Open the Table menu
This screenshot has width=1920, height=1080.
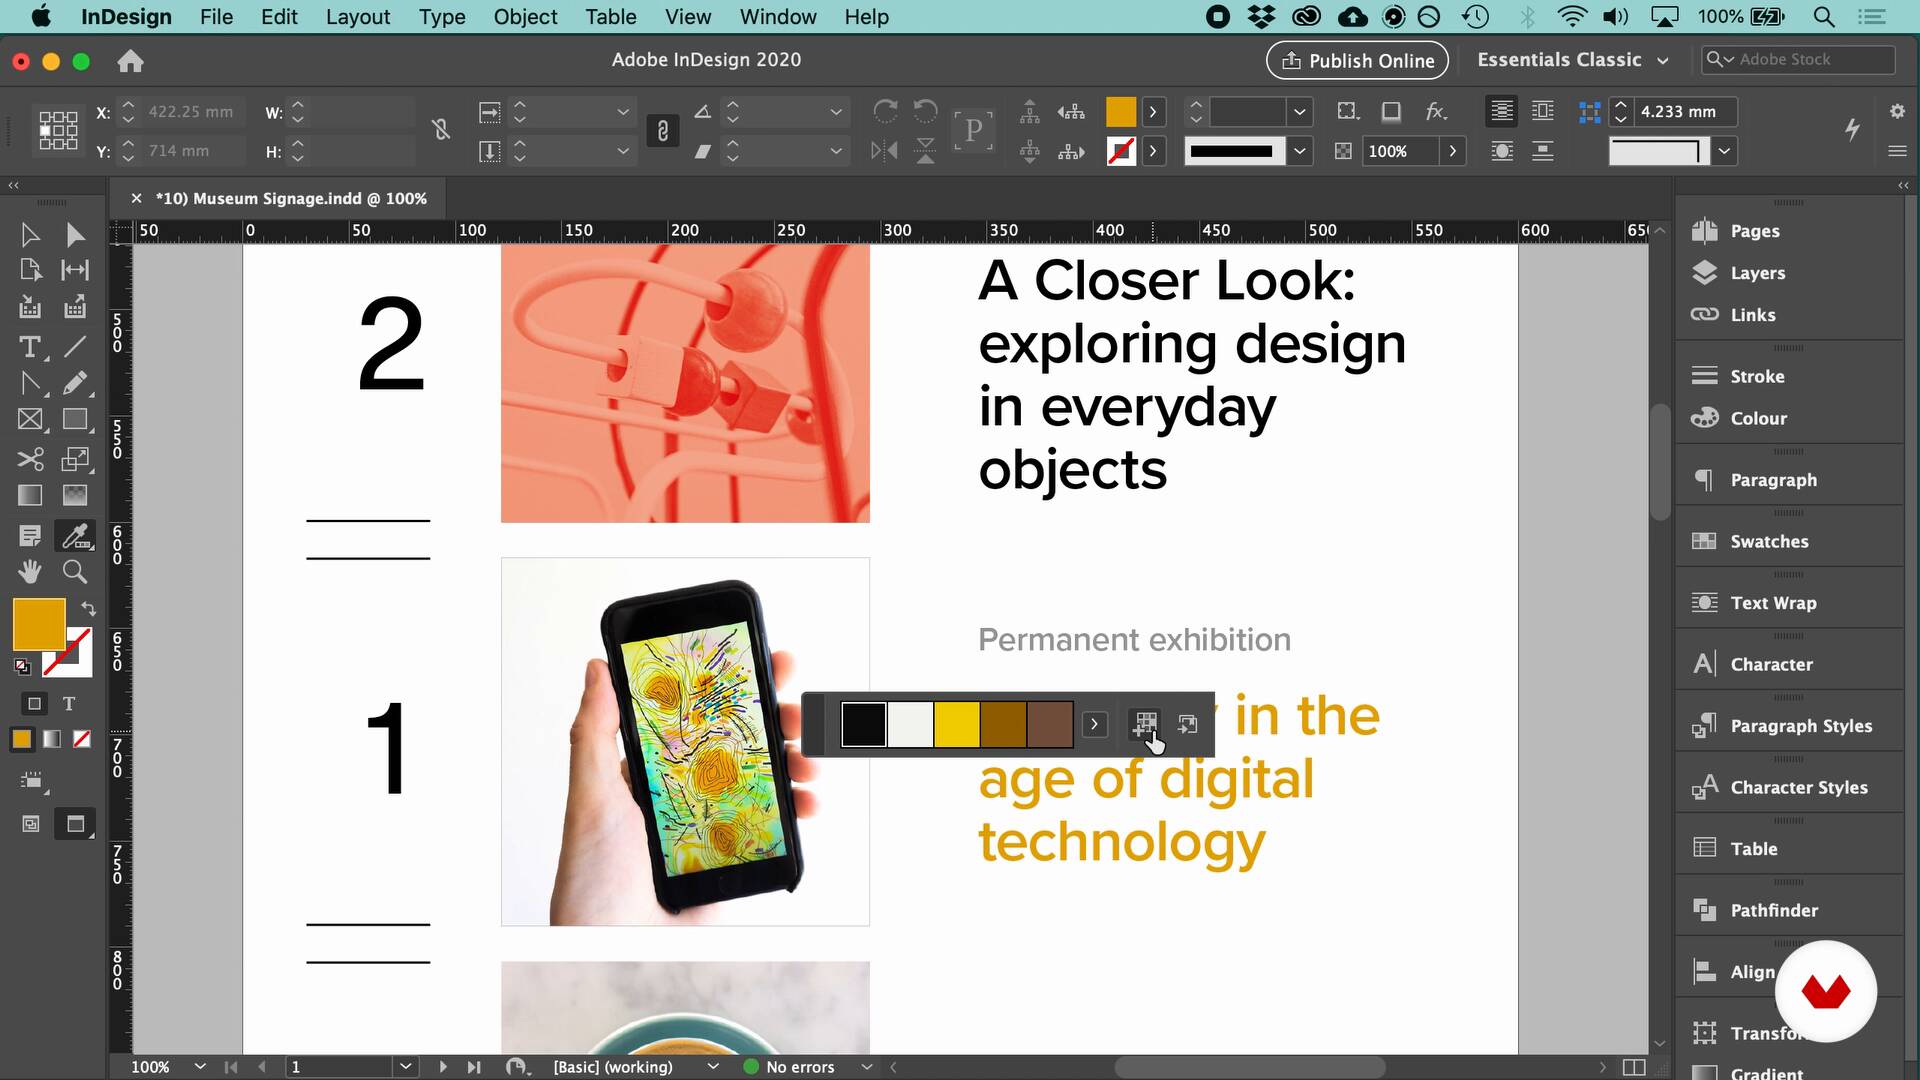point(611,17)
